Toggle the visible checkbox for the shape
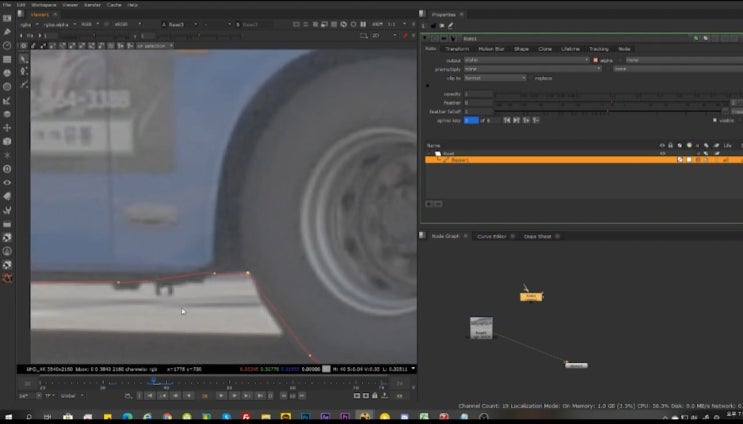743x424 pixels. [x=716, y=120]
